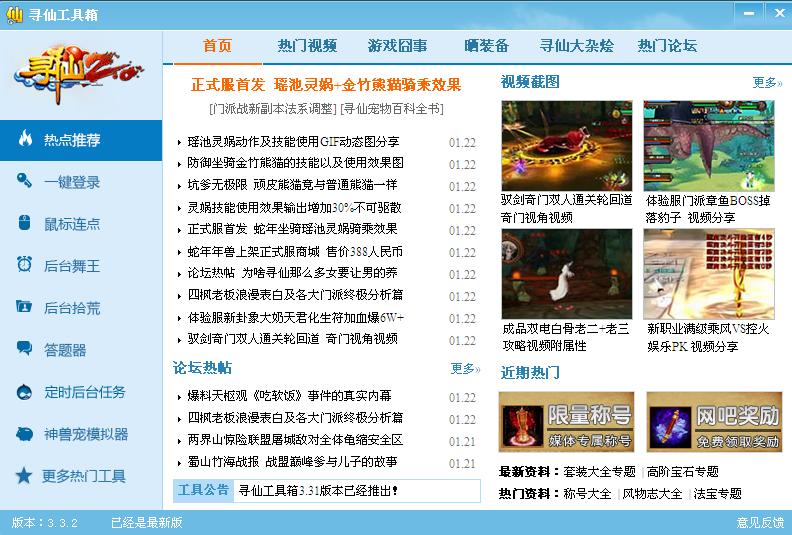This screenshot has height=535, width=792.
Task: Open the 门派战新副本法系调整 link
Action: coord(273,109)
